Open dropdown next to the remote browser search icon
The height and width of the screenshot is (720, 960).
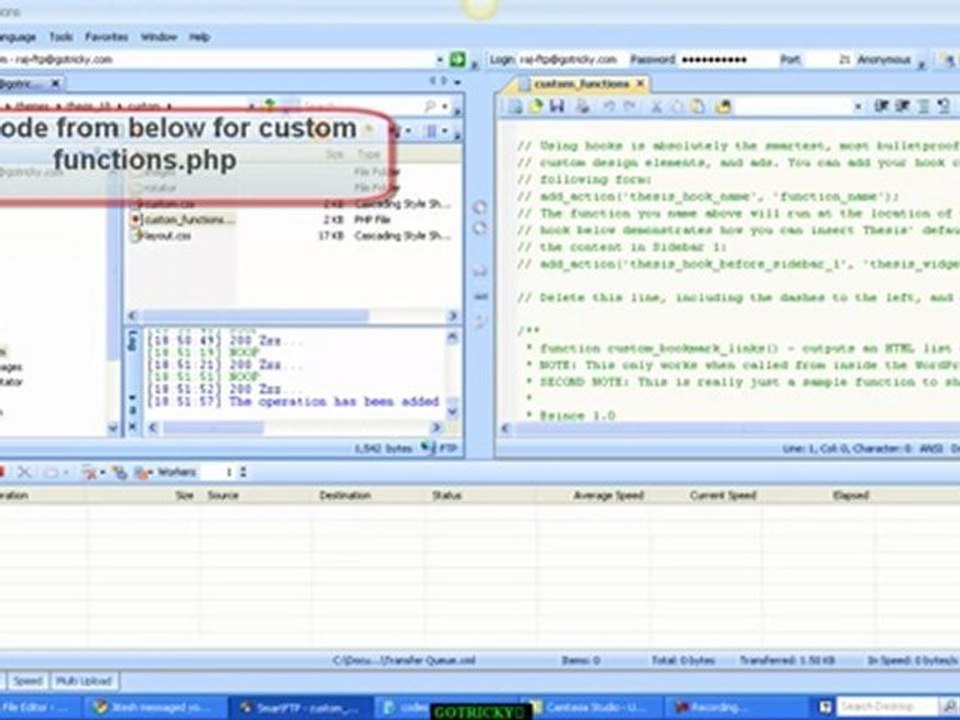tap(444, 107)
